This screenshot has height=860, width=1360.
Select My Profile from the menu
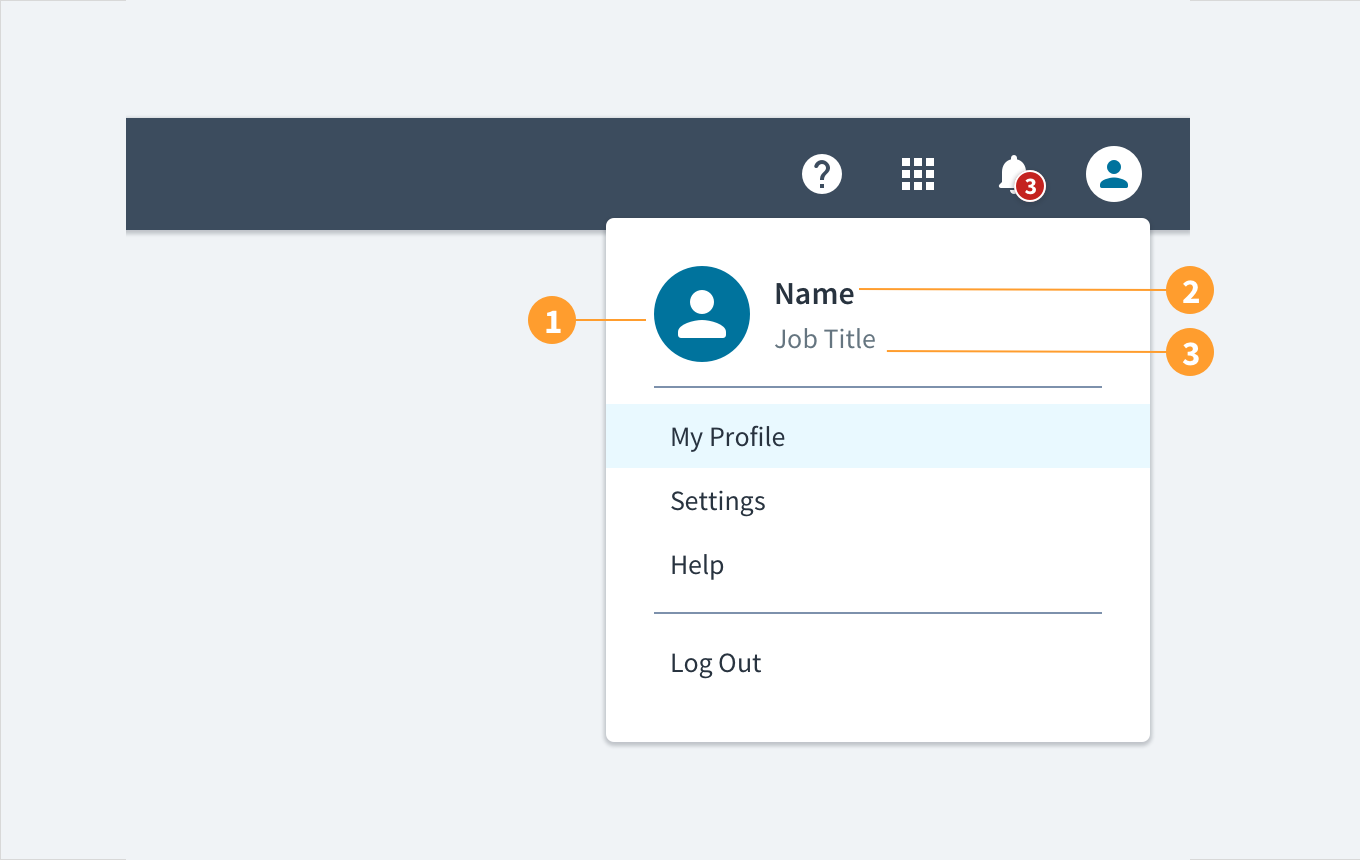[x=727, y=436]
